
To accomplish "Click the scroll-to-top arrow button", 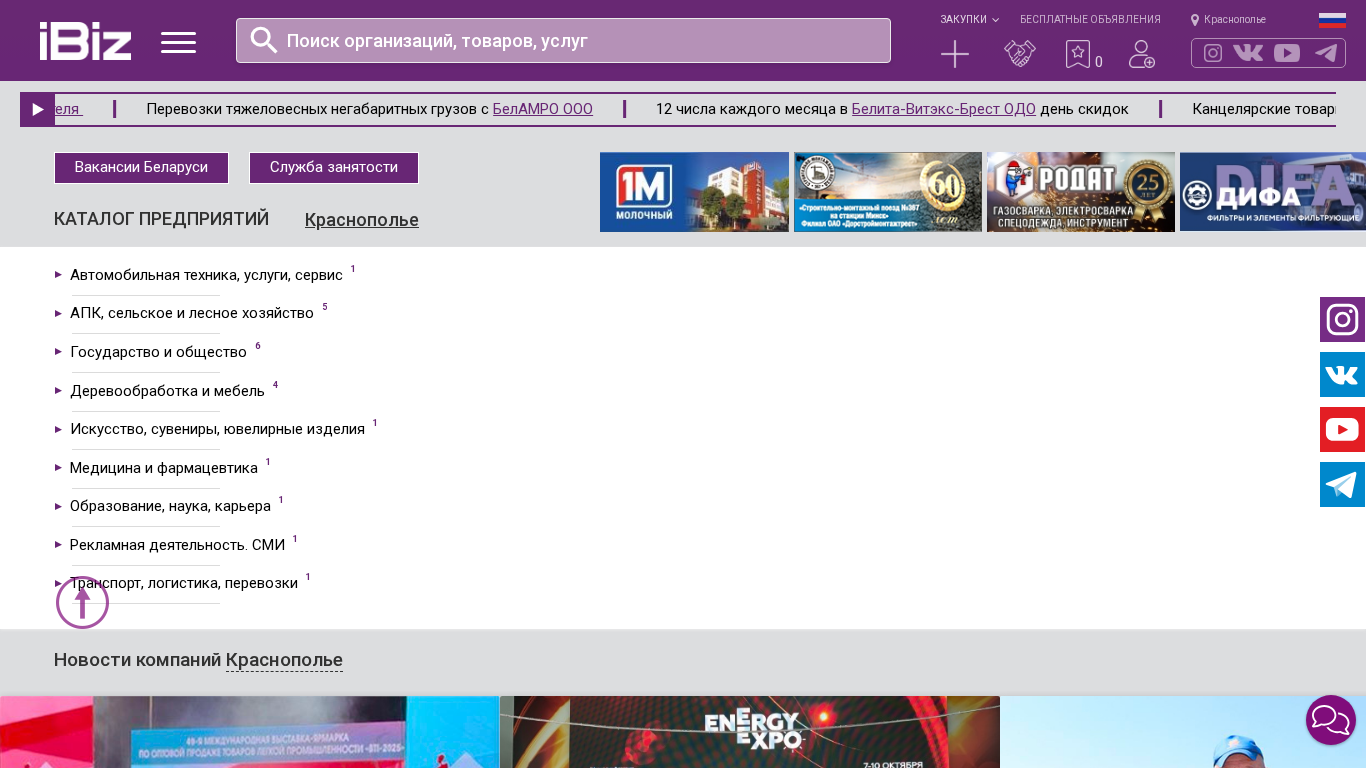I will 82,602.
